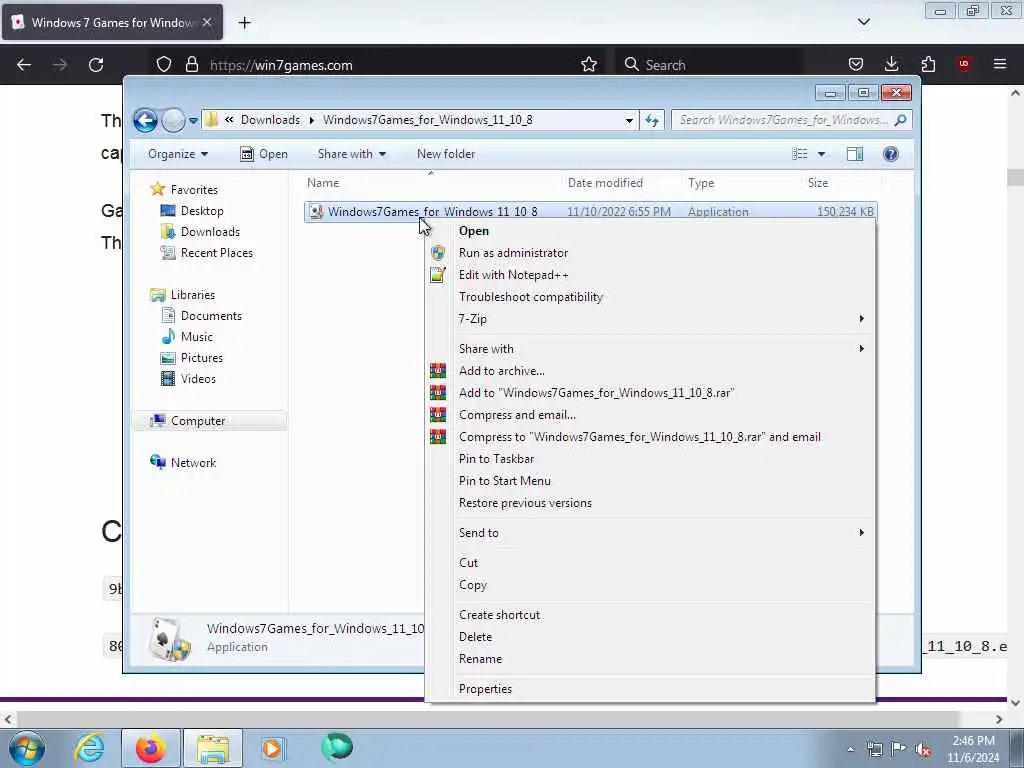Choose Create shortcut
The image size is (1024, 768).
[650, 615]
